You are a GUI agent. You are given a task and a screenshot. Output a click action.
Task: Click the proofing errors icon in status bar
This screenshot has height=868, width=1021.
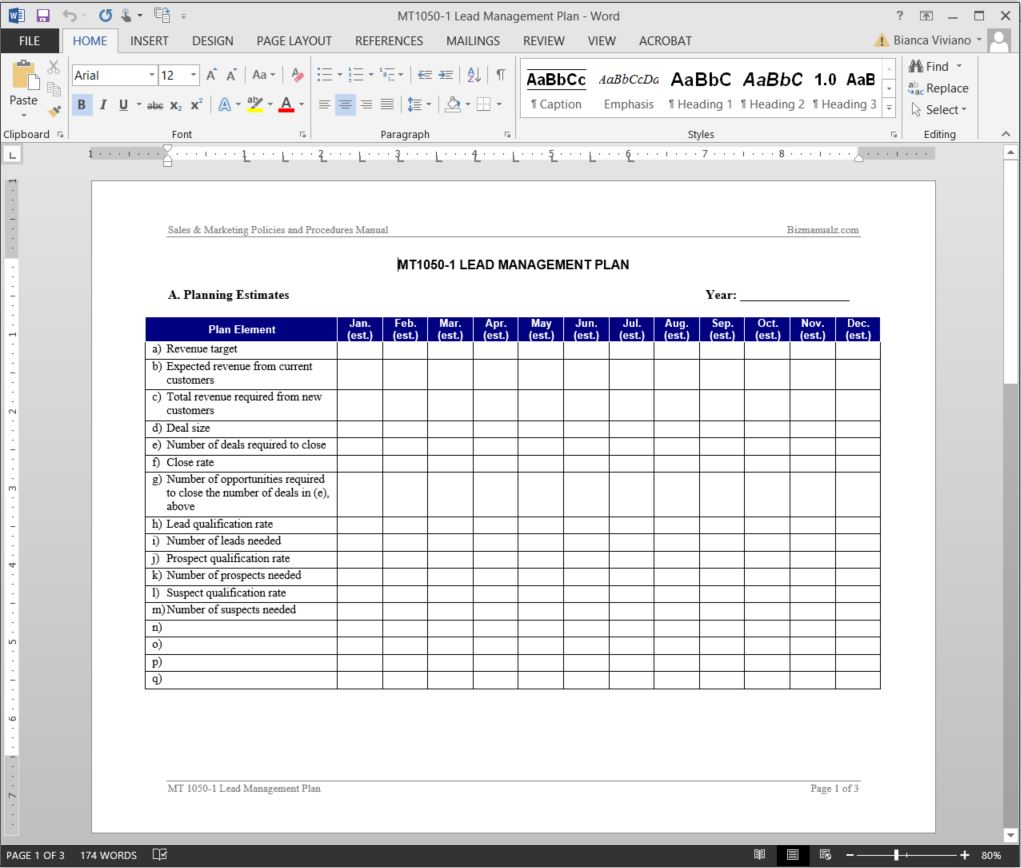coord(160,854)
